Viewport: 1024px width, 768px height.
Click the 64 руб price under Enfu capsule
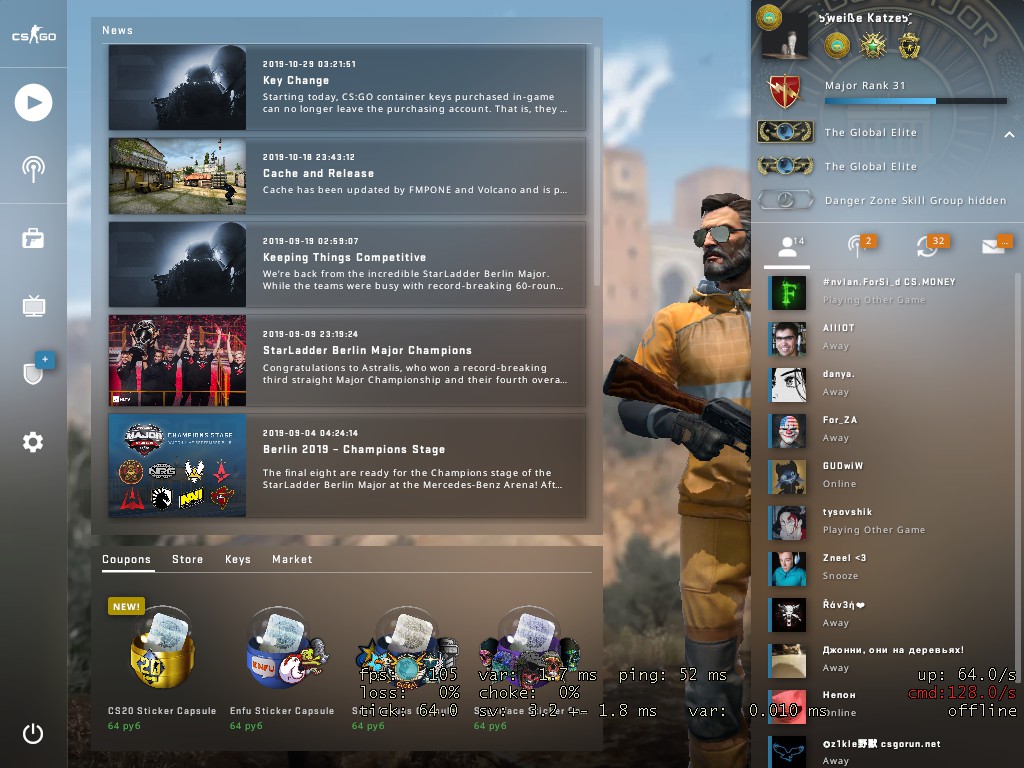click(x=246, y=726)
